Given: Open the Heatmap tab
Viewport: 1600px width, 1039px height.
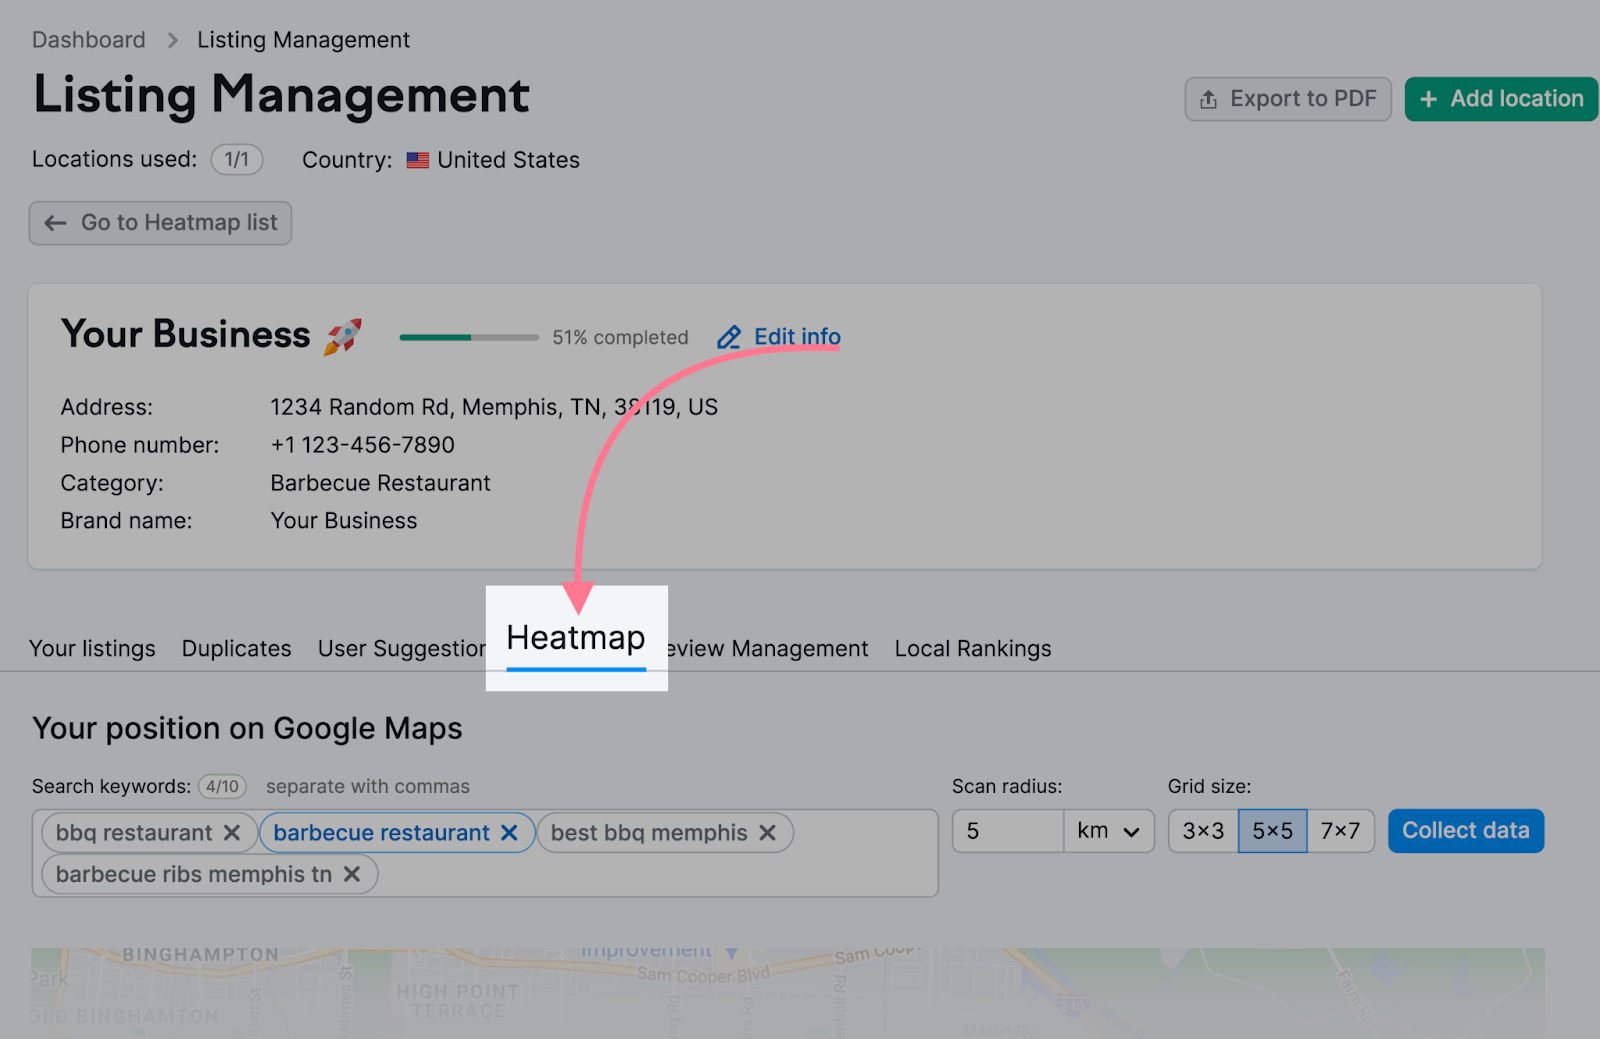Looking at the screenshot, I should (576, 638).
